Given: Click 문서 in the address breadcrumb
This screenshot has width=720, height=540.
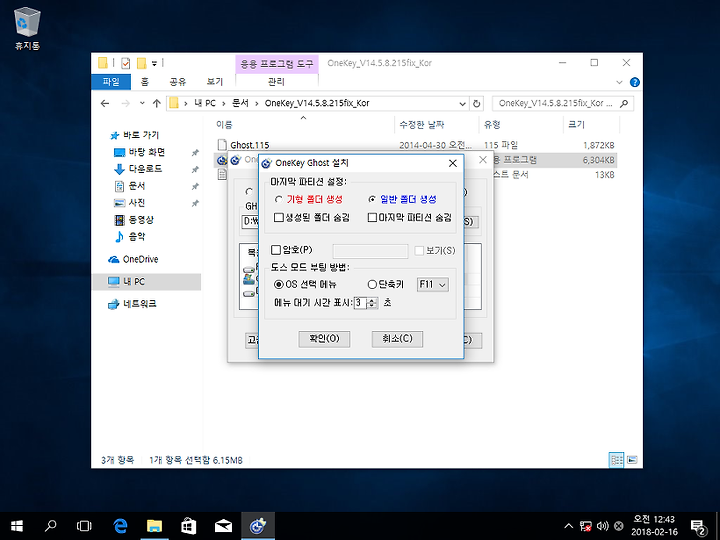Looking at the screenshot, I should click(240, 103).
